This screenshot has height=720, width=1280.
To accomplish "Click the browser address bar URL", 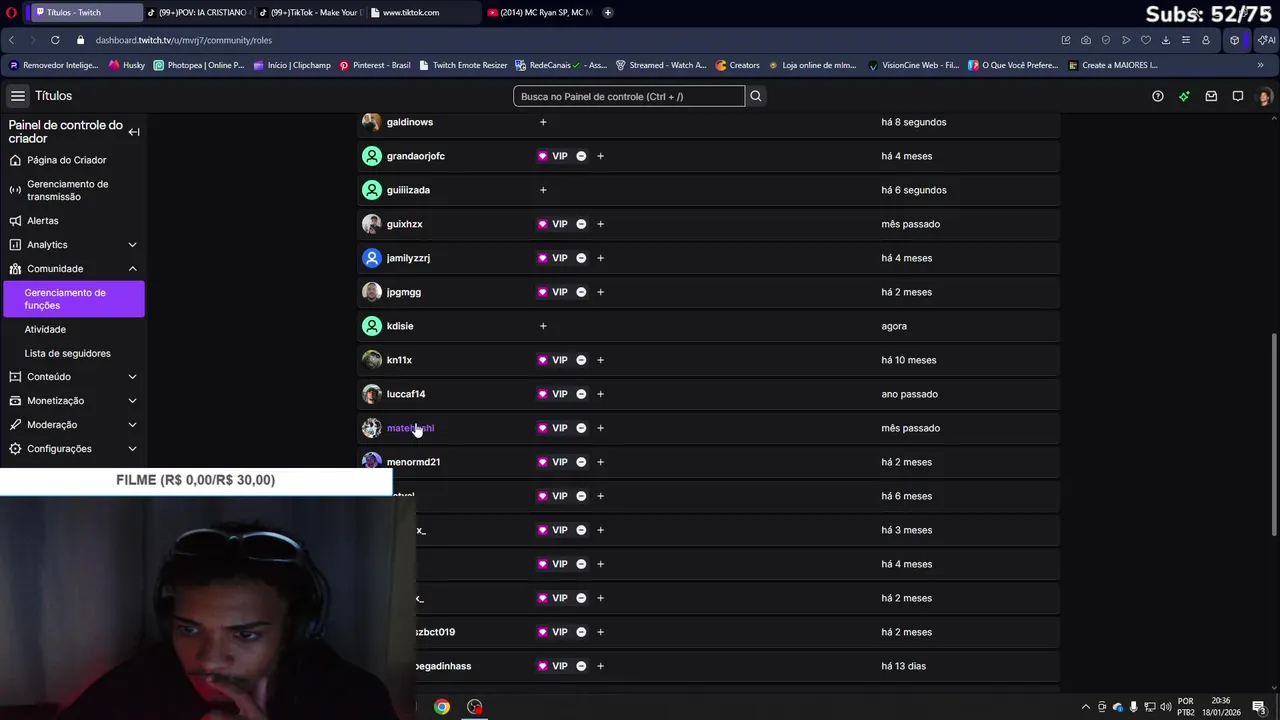I will tap(184, 40).
